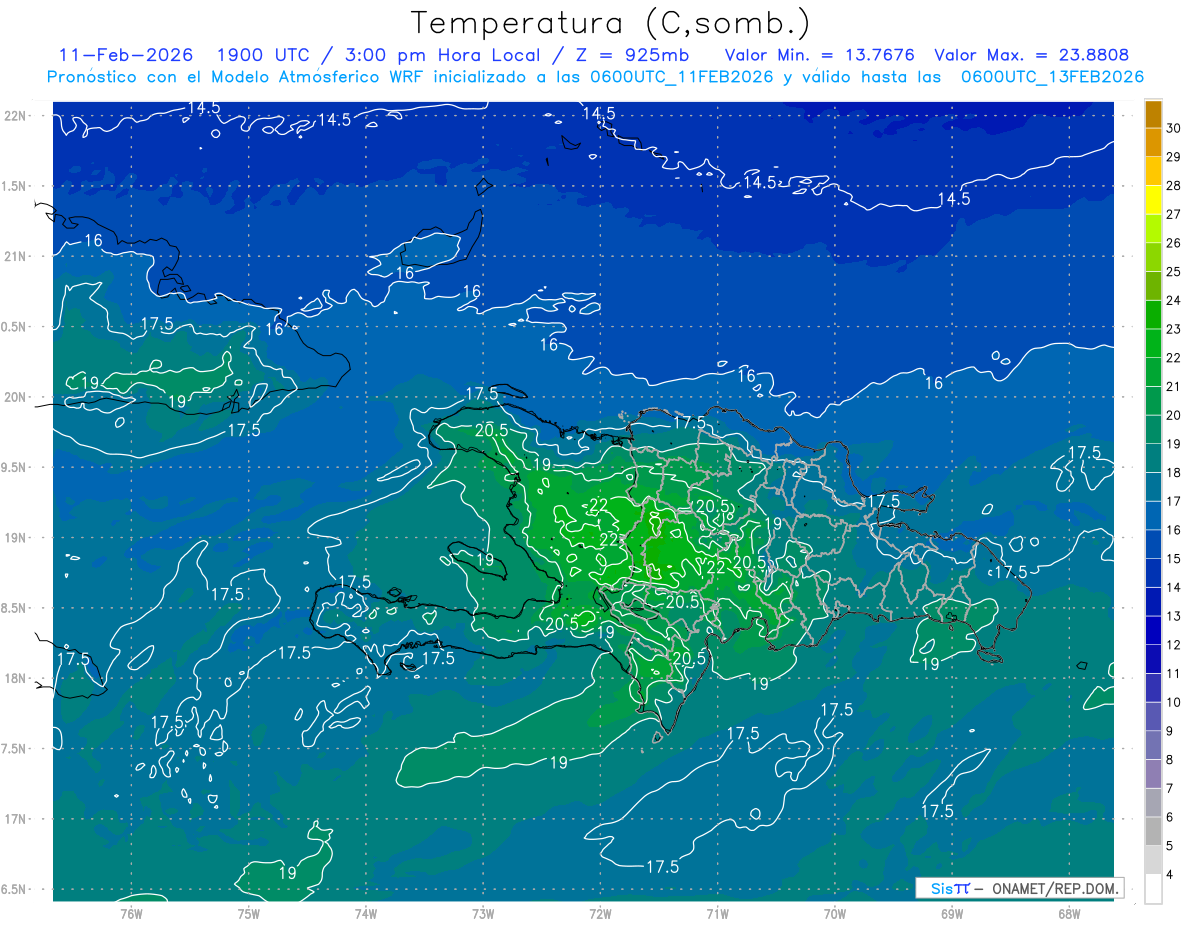The width and height of the screenshot is (1200, 927).
Task: Pick the color scale swatch between 22 and 23
Action: [x=1153, y=343]
